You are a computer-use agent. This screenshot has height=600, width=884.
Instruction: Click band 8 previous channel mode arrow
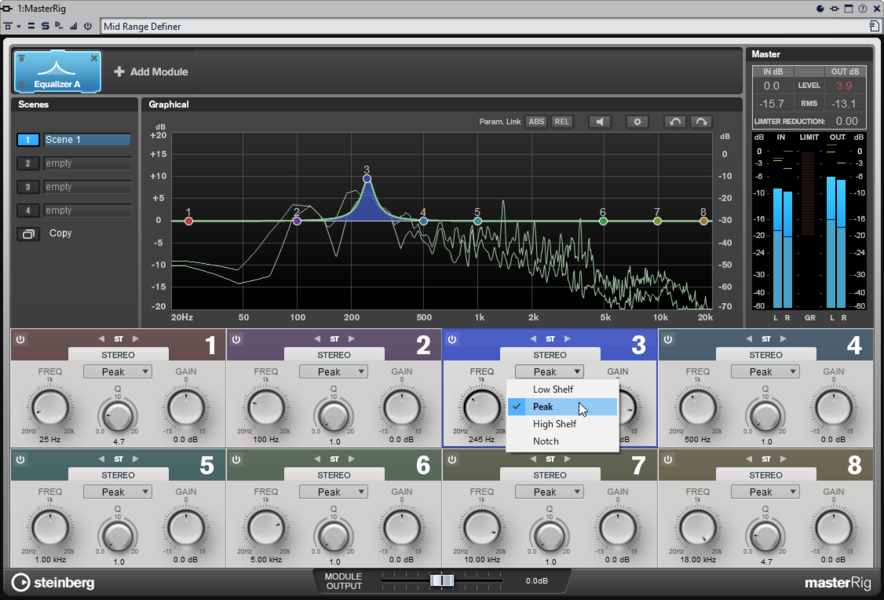[x=749, y=459]
